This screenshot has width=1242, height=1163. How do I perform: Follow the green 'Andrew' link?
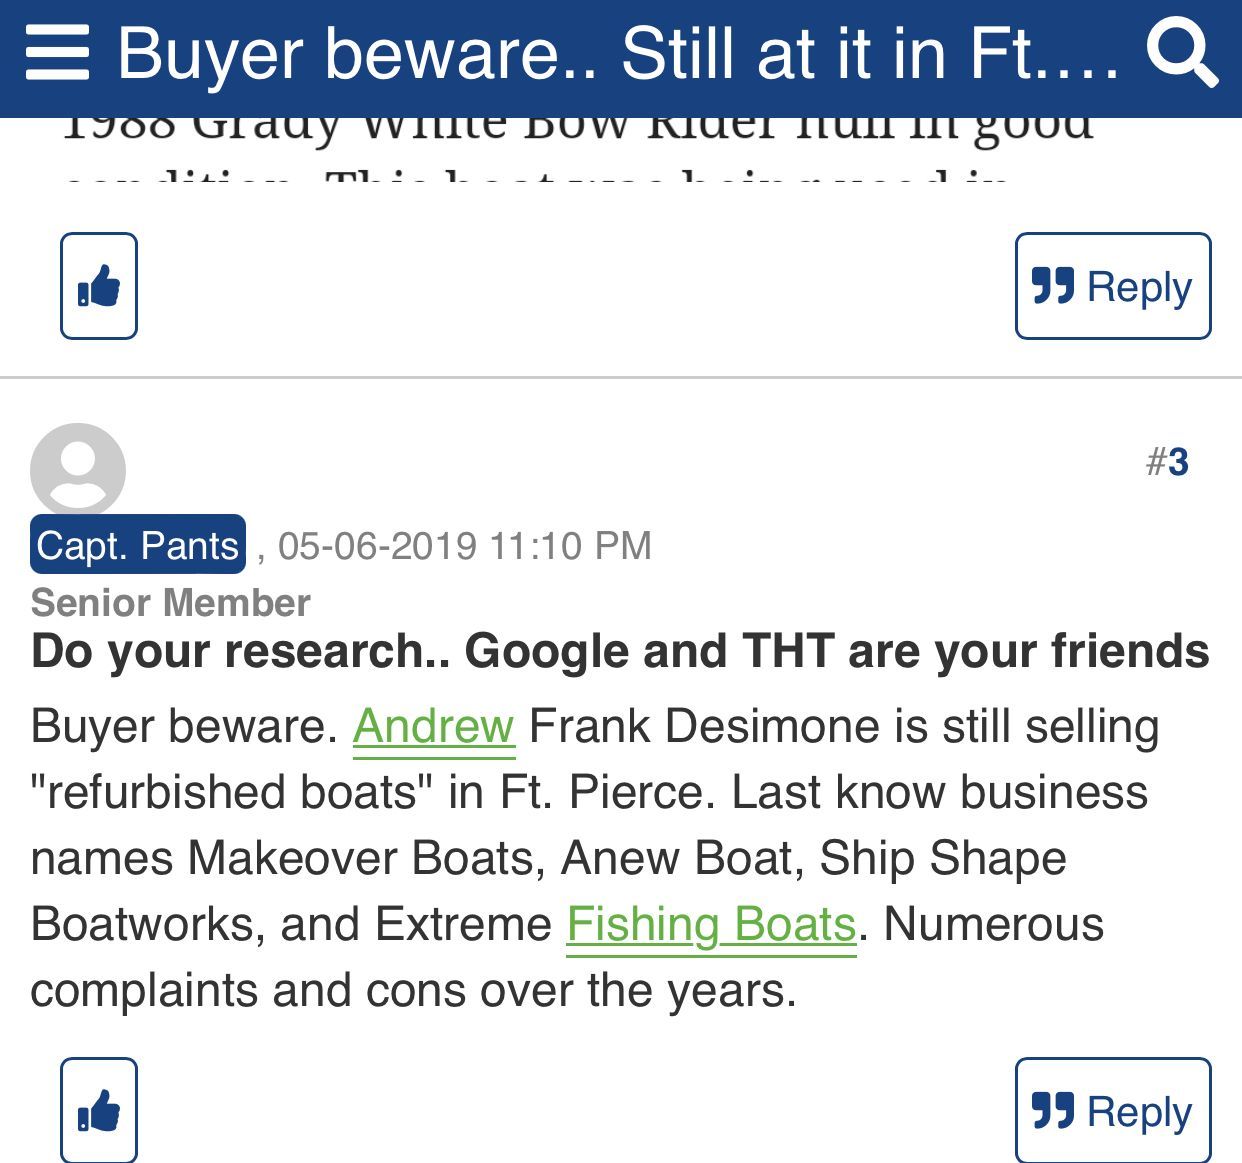click(x=433, y=726)
